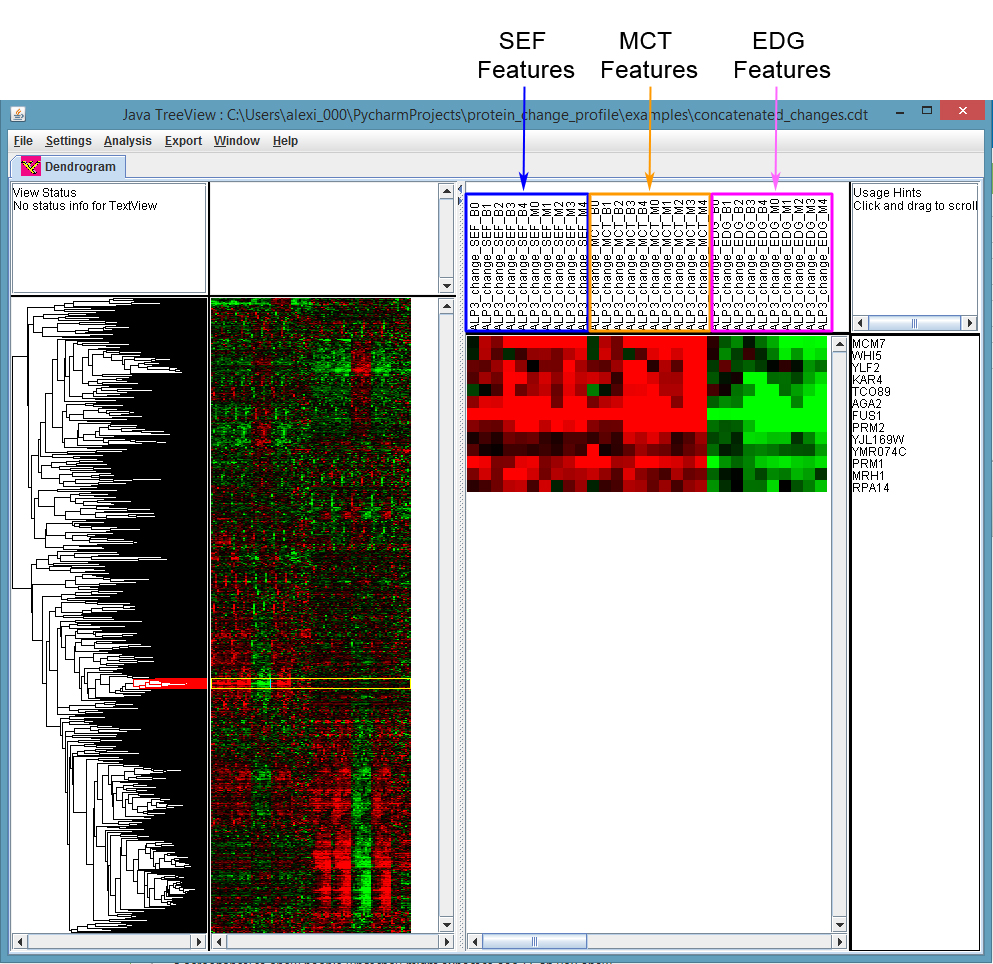Click the zoomed heatmap horizontal scrollbar thumb
This screenshot has height=964, width=993.
[x=534, y=942]
